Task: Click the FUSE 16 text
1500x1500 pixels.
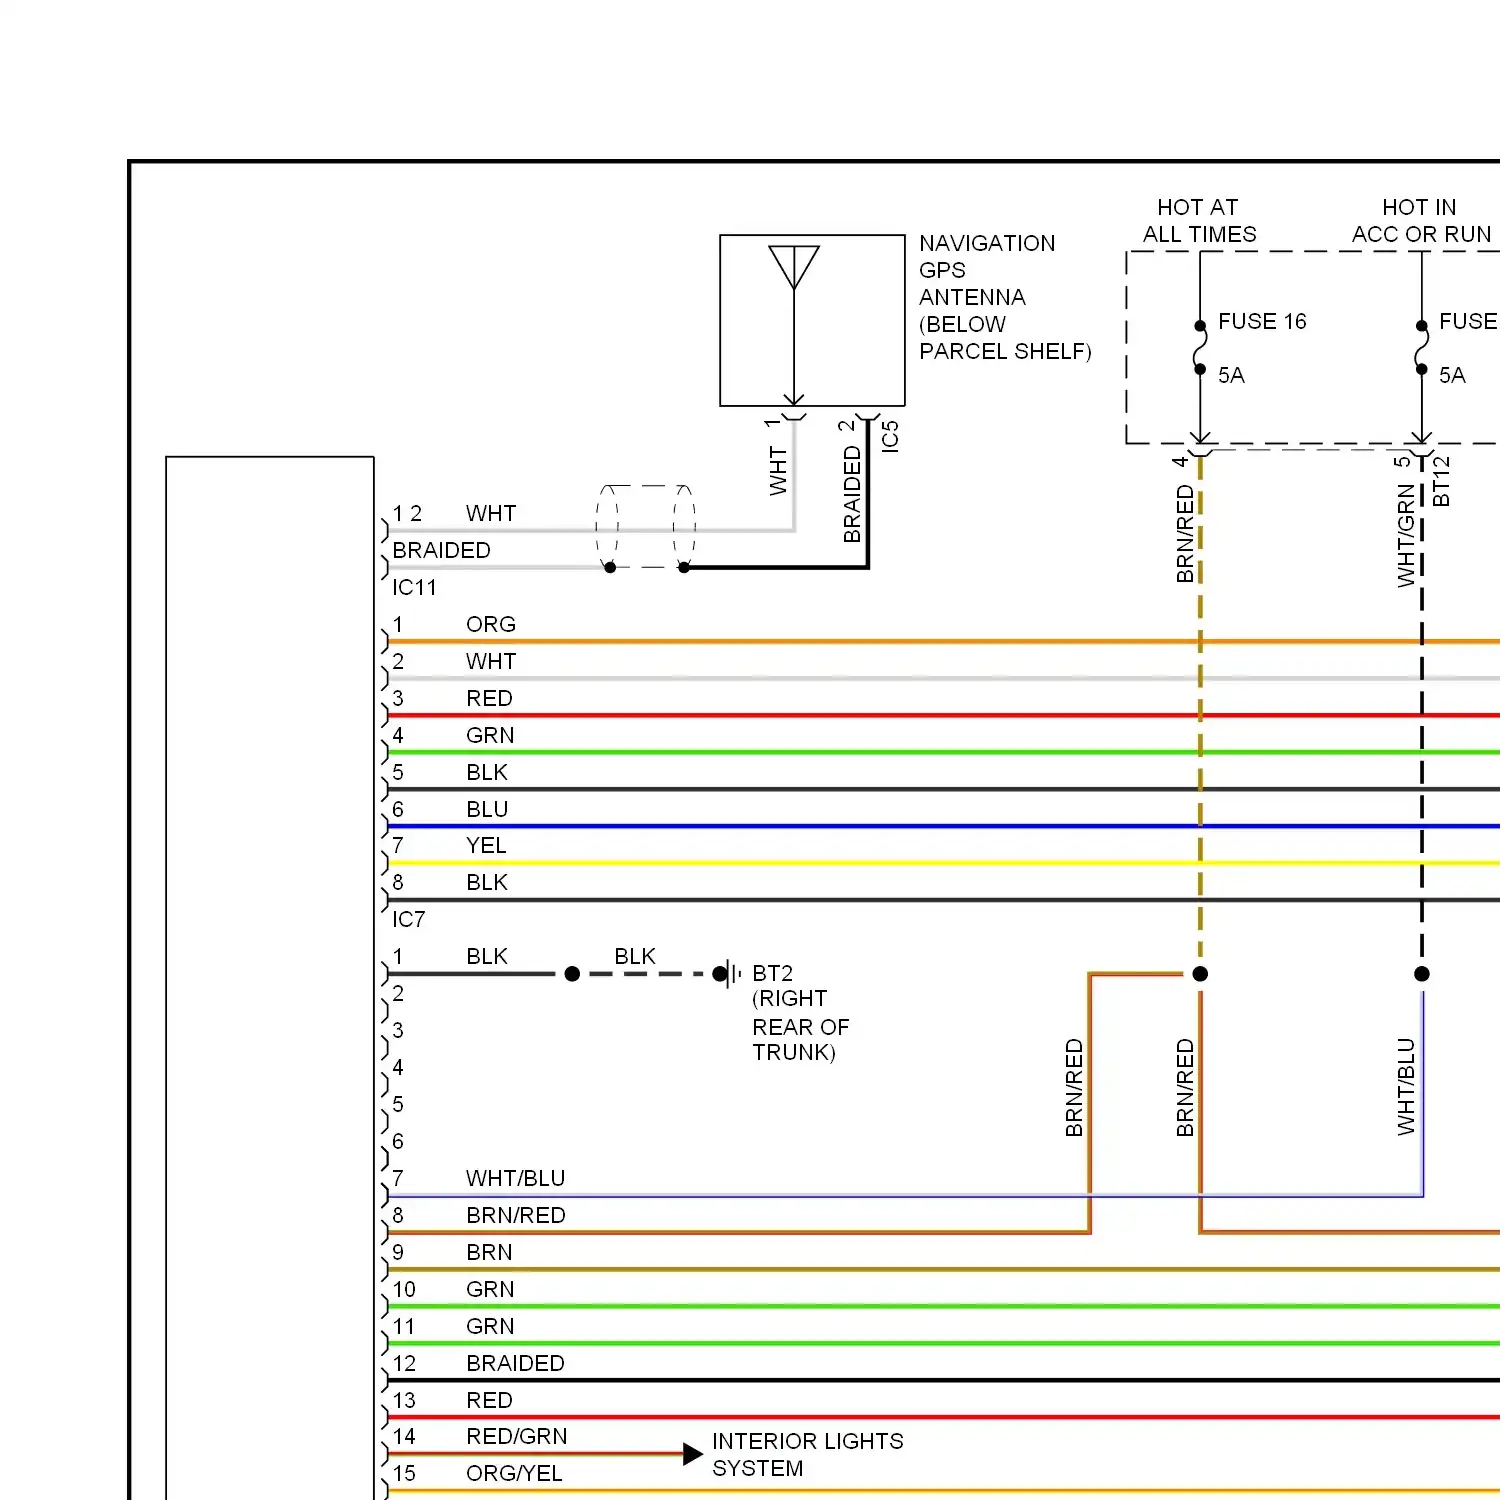Action: tap(1262, 321)
